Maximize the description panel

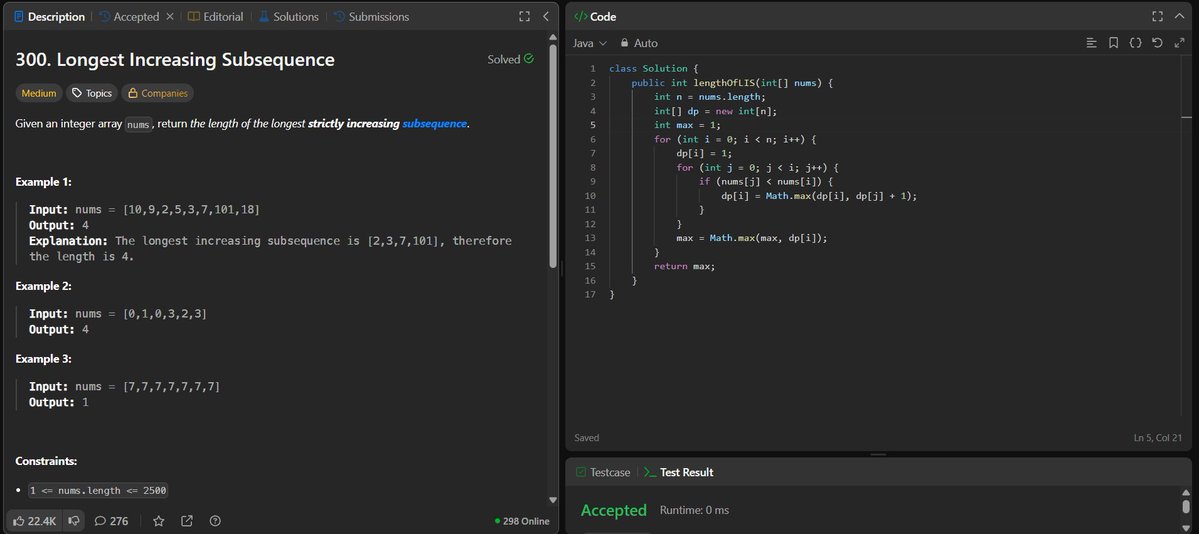524,17
